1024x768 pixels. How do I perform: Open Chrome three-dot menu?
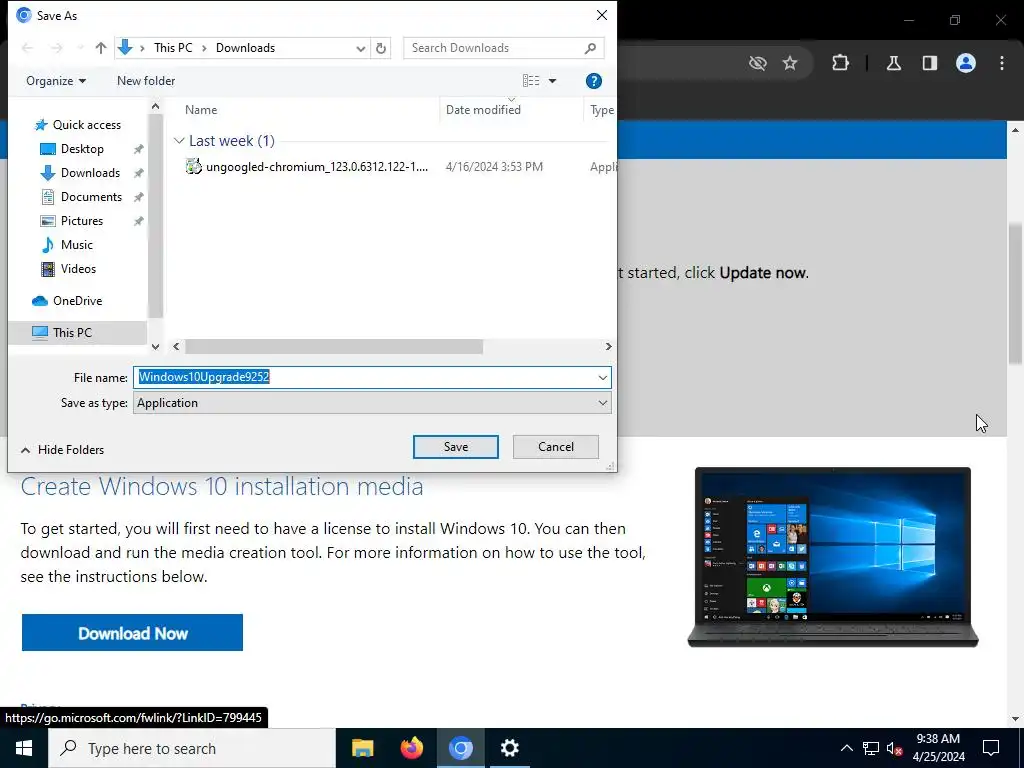pos(1002,63)
